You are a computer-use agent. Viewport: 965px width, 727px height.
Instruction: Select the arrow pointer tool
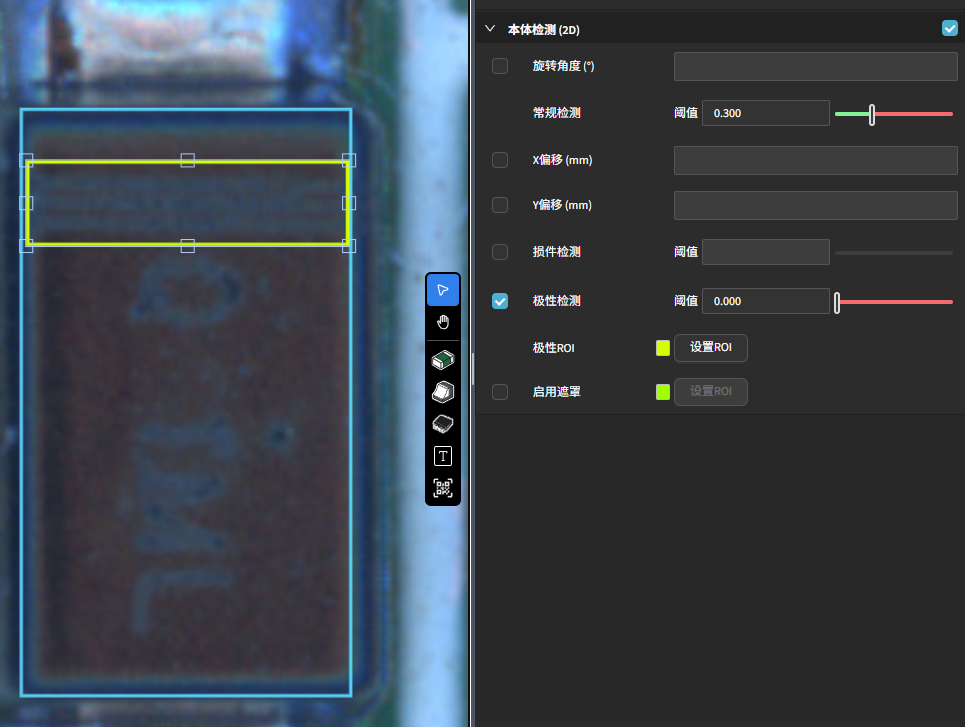coord(443,290)
